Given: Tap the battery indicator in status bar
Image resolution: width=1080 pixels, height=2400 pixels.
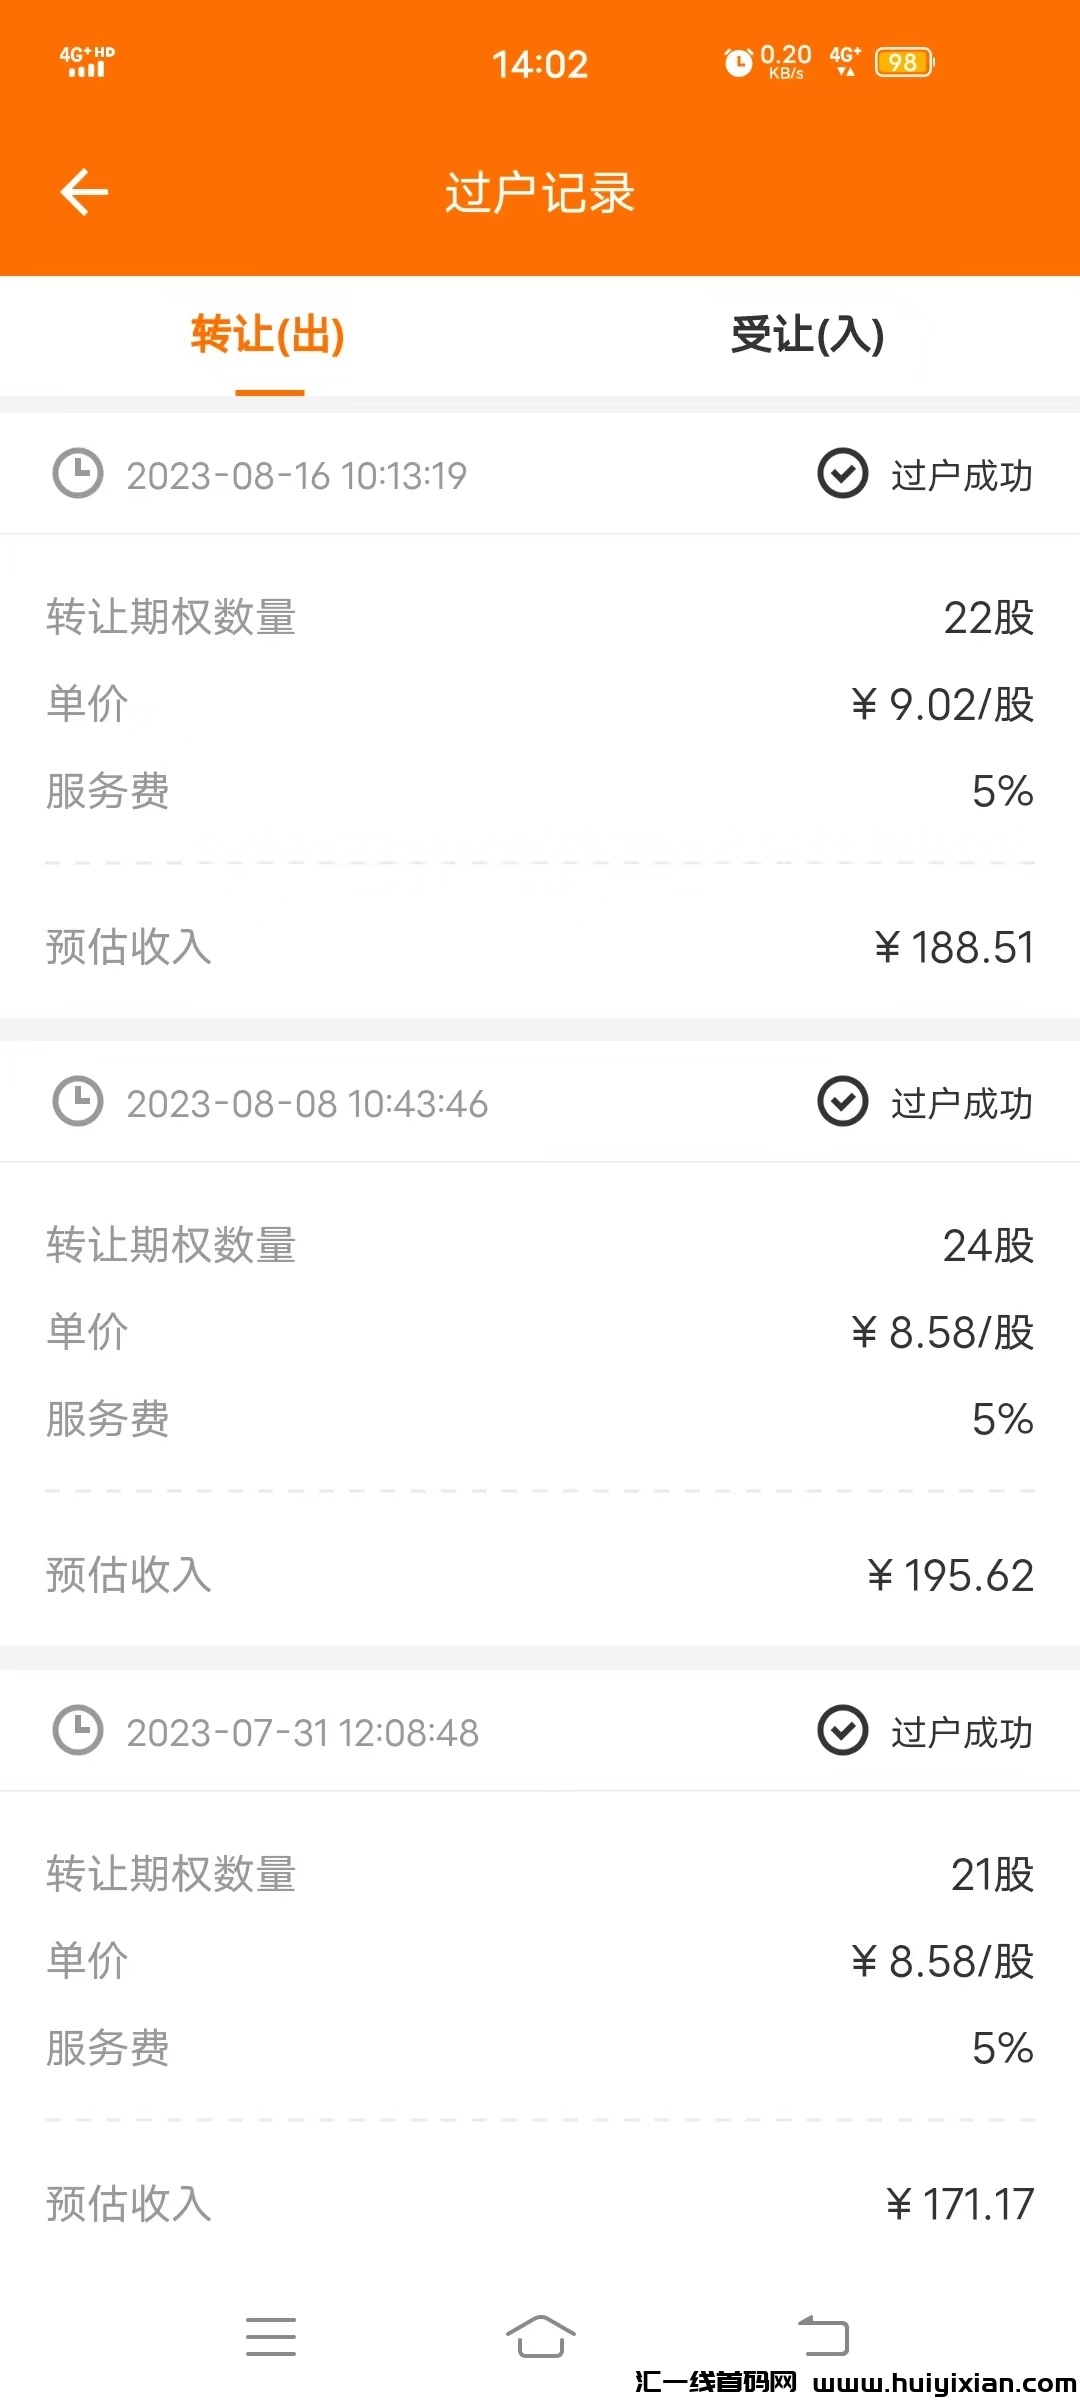Looking at the screenshot, I should tap(904, 62).
